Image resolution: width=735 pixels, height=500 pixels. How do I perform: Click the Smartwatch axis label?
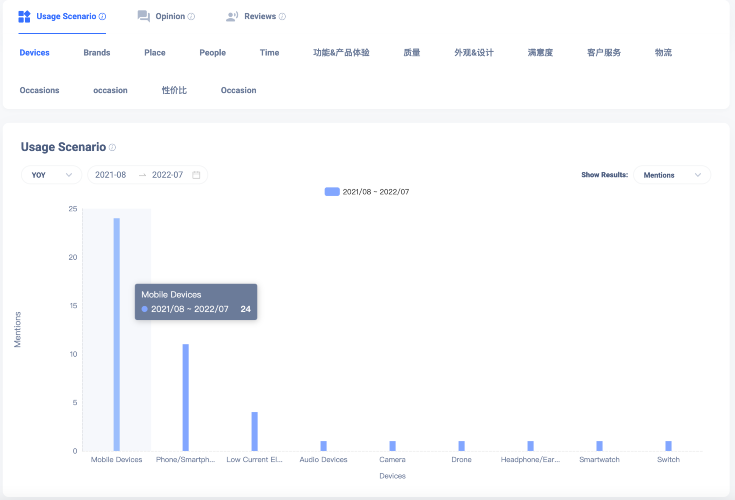coord(599,460)
